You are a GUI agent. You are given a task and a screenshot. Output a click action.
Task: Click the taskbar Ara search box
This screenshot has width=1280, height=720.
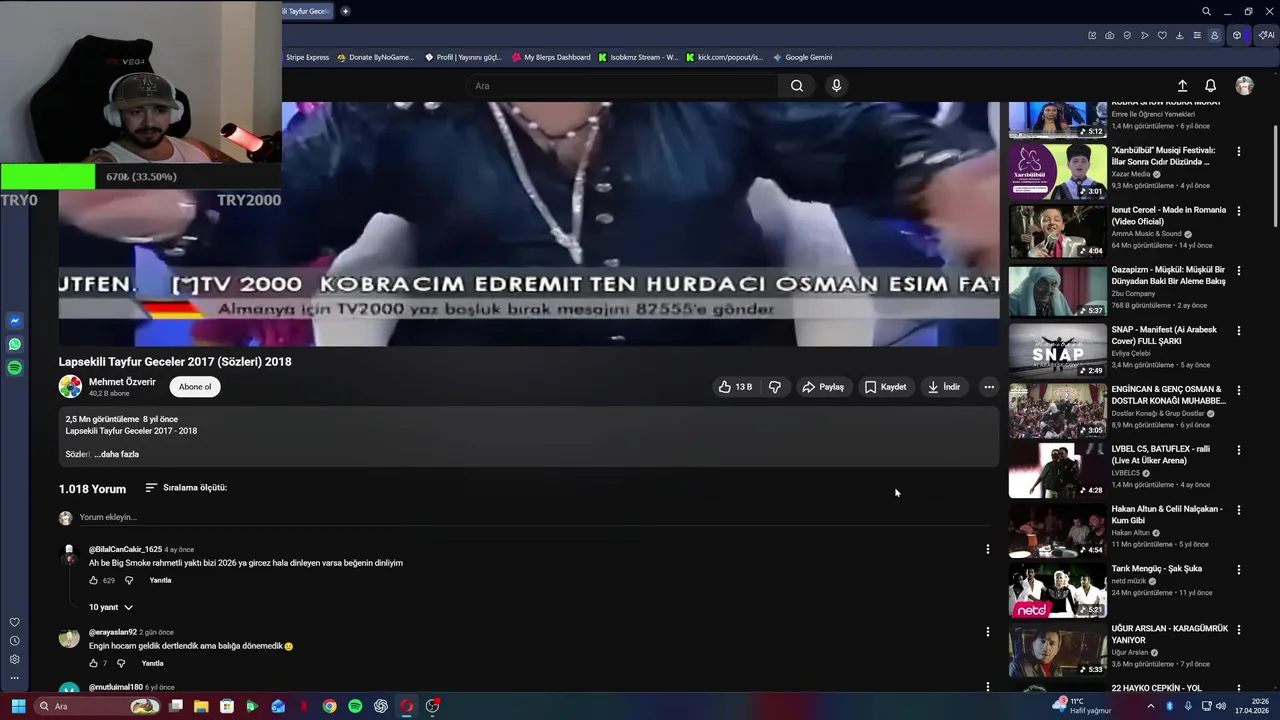point(97,706)
